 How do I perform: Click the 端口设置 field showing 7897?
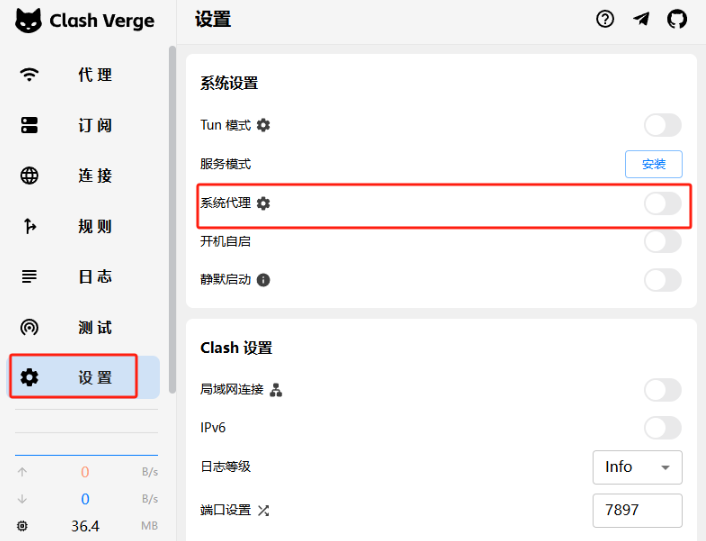tap(637, 510)
